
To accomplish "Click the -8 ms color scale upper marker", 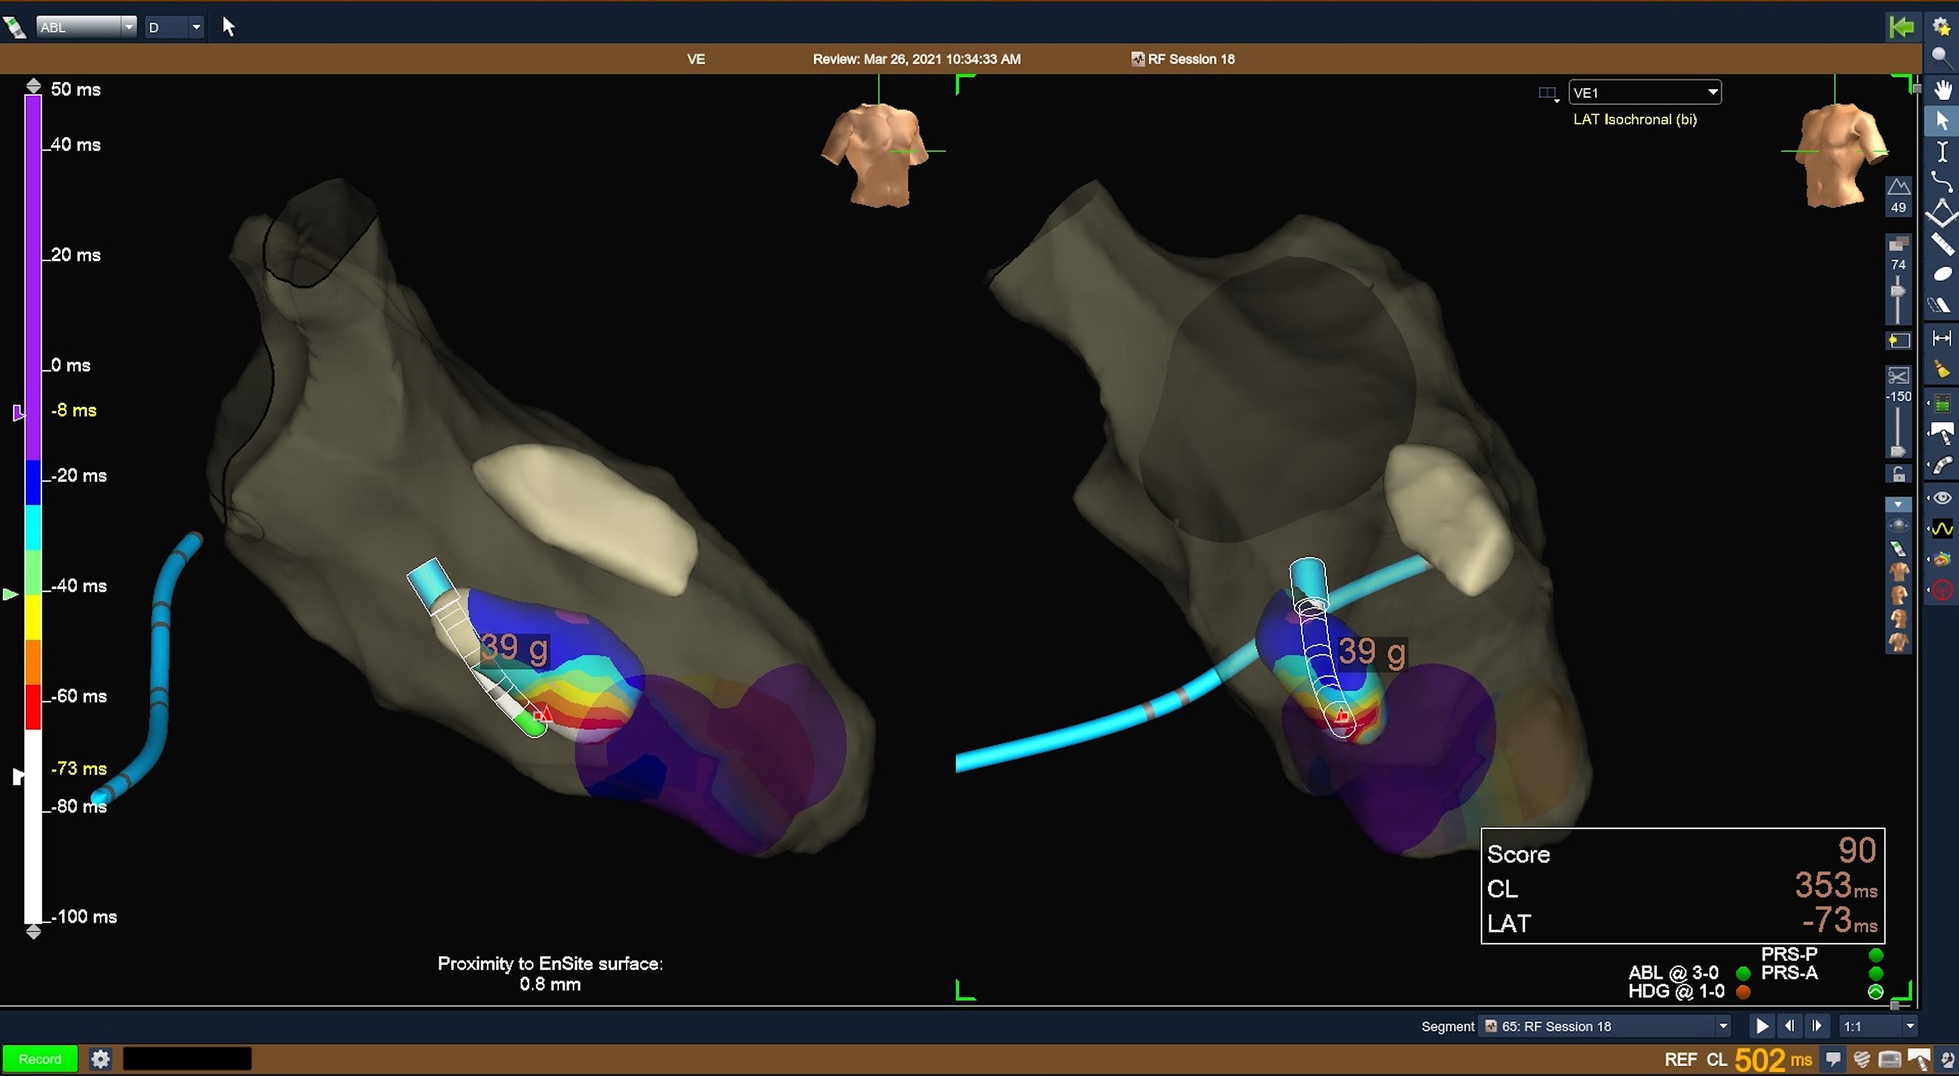I will coord(17,411).
